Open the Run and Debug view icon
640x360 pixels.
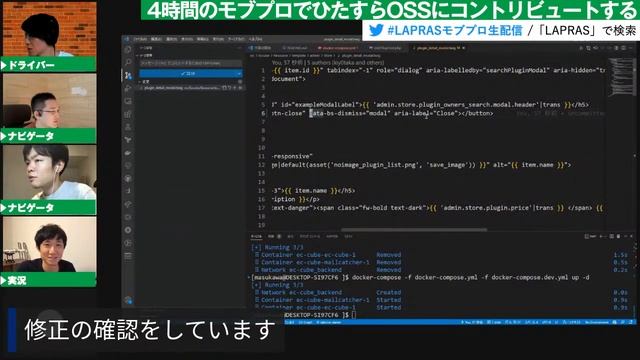point(128,88)
